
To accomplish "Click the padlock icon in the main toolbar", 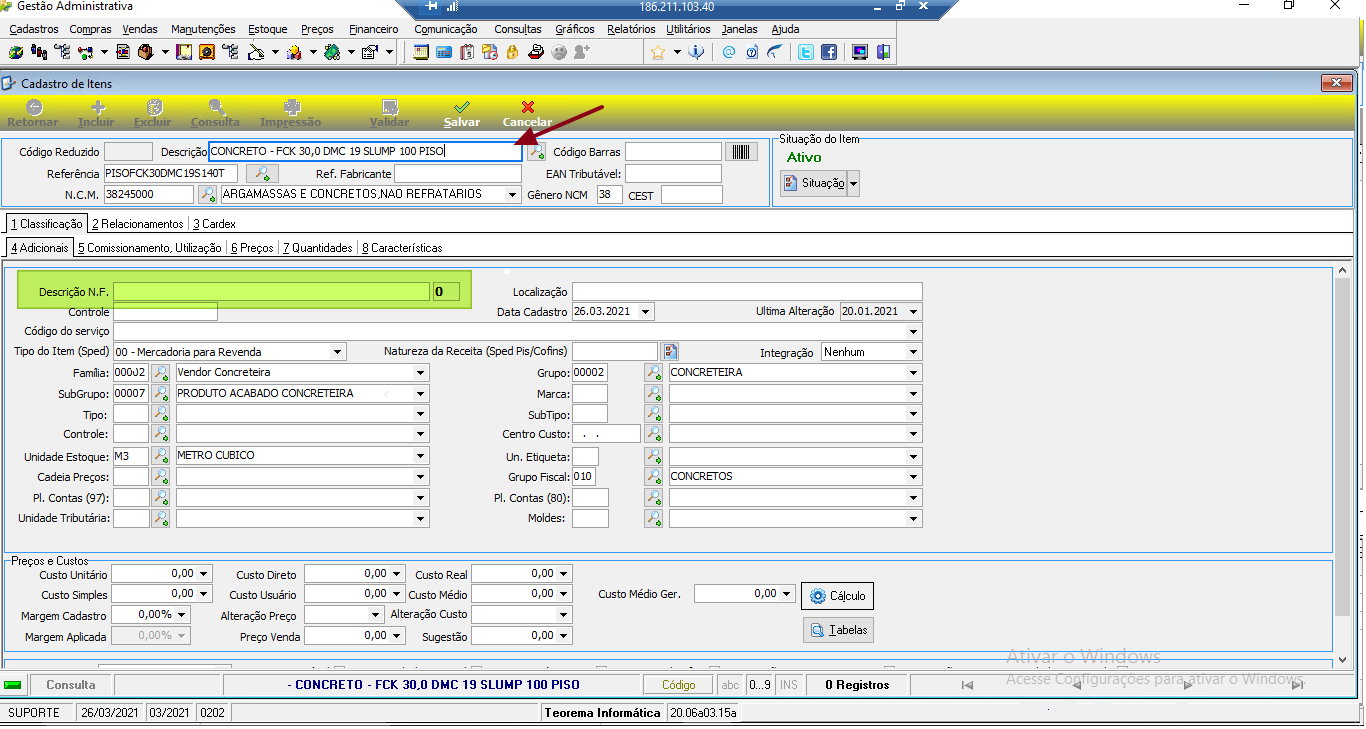I will tap(512, 52).
